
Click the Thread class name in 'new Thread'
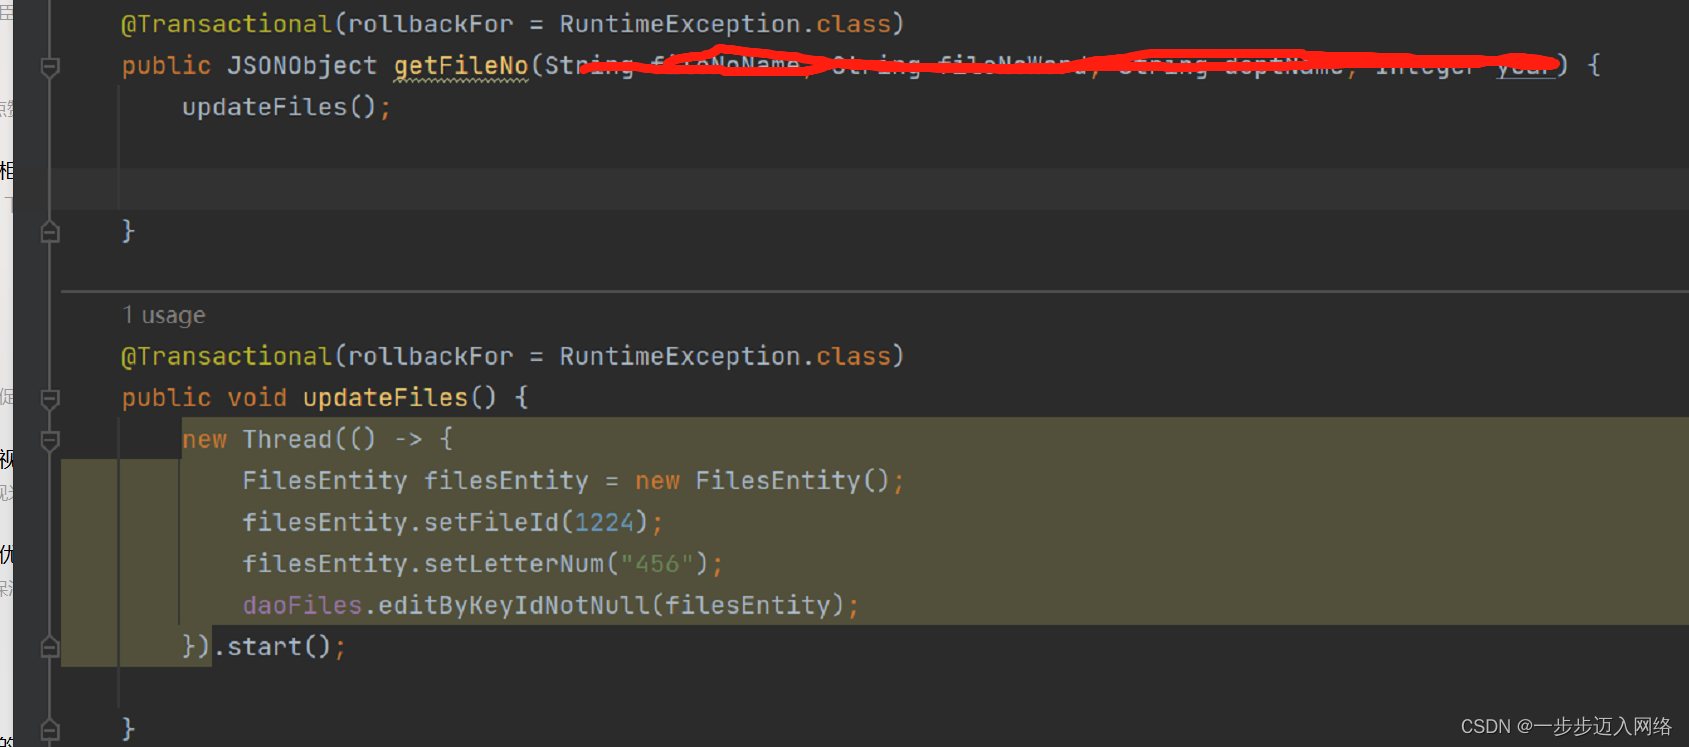[287, 439]
